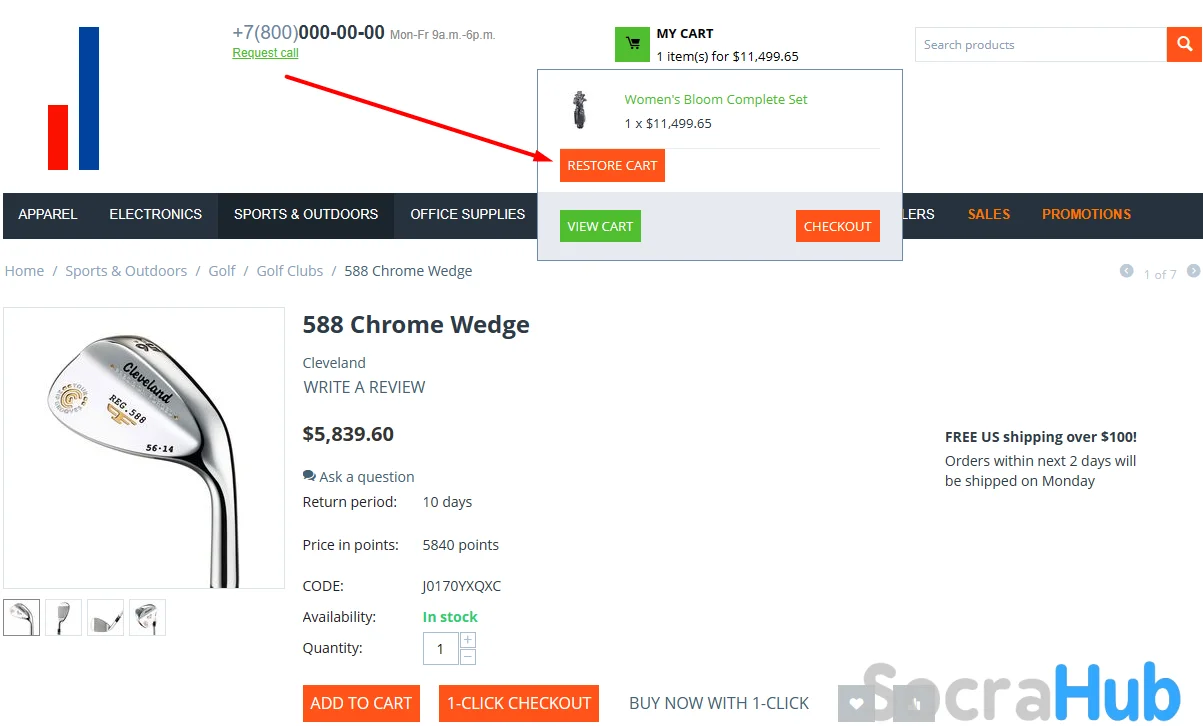The width and height of the screenshot is (1203, 726).
Task: Go to Home breadcrumb
Action: (24, 271)
